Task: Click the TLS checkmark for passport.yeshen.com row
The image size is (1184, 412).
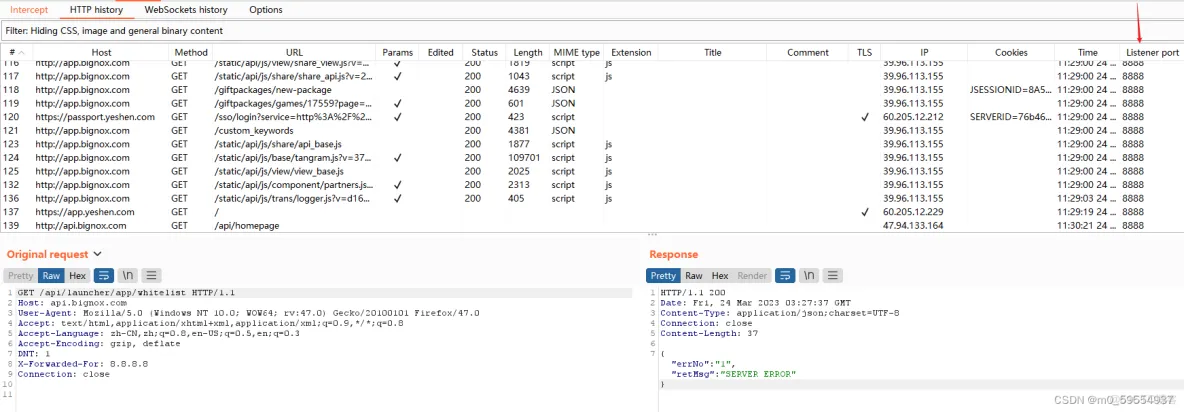Action: pos(864,117)
